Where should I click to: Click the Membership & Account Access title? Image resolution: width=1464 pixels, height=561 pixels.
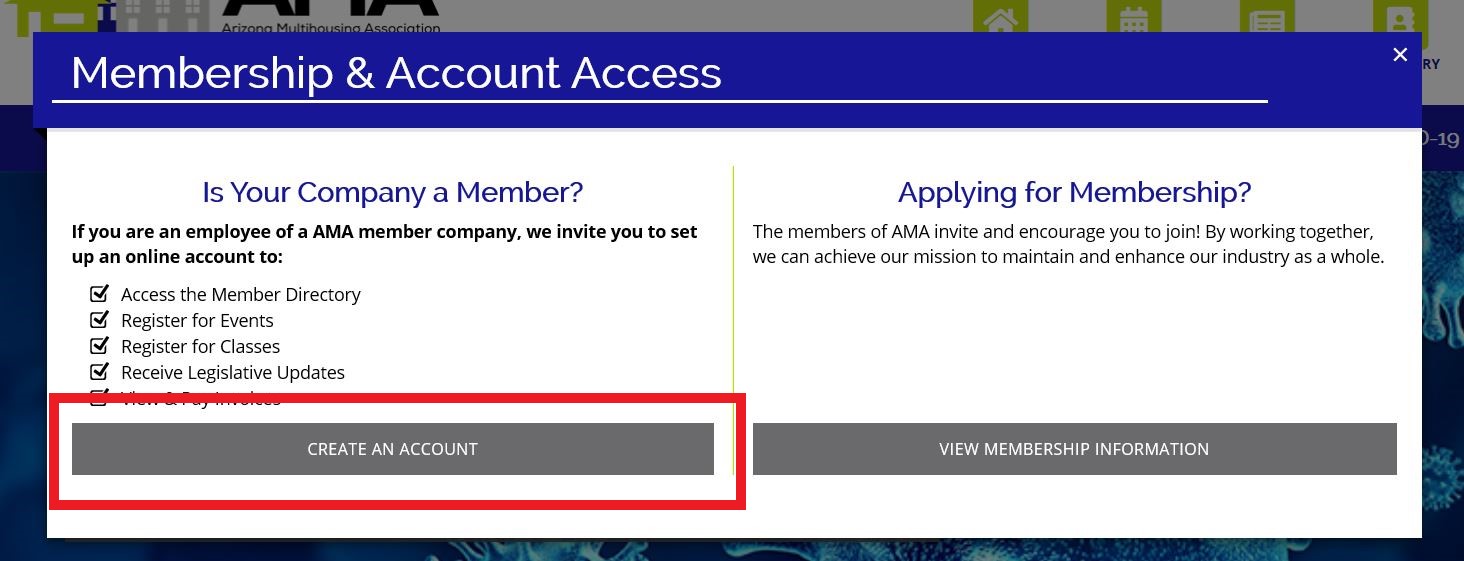pyautogui.click(x=396, y=73)
